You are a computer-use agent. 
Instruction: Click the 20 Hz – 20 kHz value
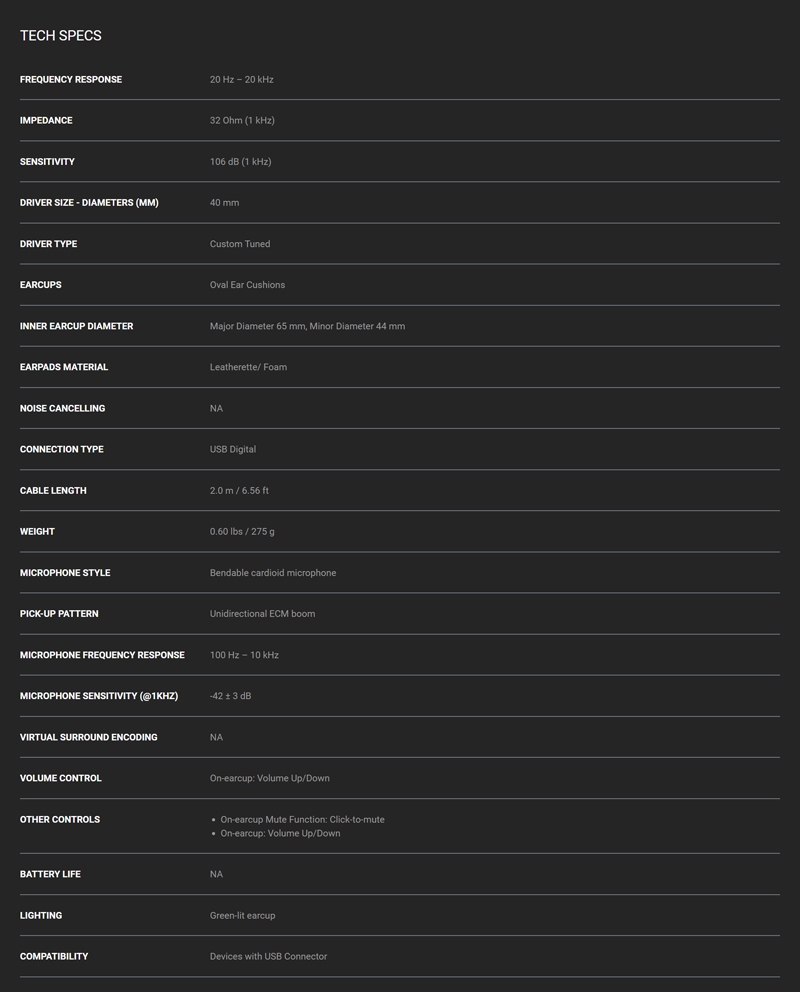pyautogui.click(x=242, y=79)
